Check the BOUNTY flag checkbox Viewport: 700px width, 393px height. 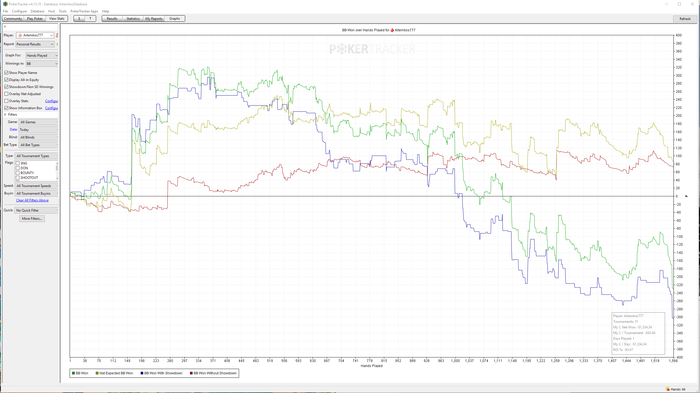[x=18, y=173]
